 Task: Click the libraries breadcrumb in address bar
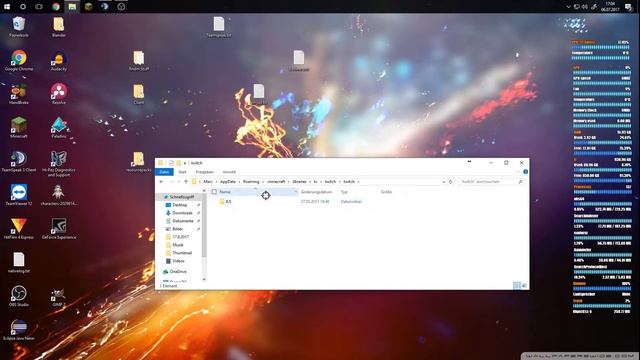click(x=299, y=182)
